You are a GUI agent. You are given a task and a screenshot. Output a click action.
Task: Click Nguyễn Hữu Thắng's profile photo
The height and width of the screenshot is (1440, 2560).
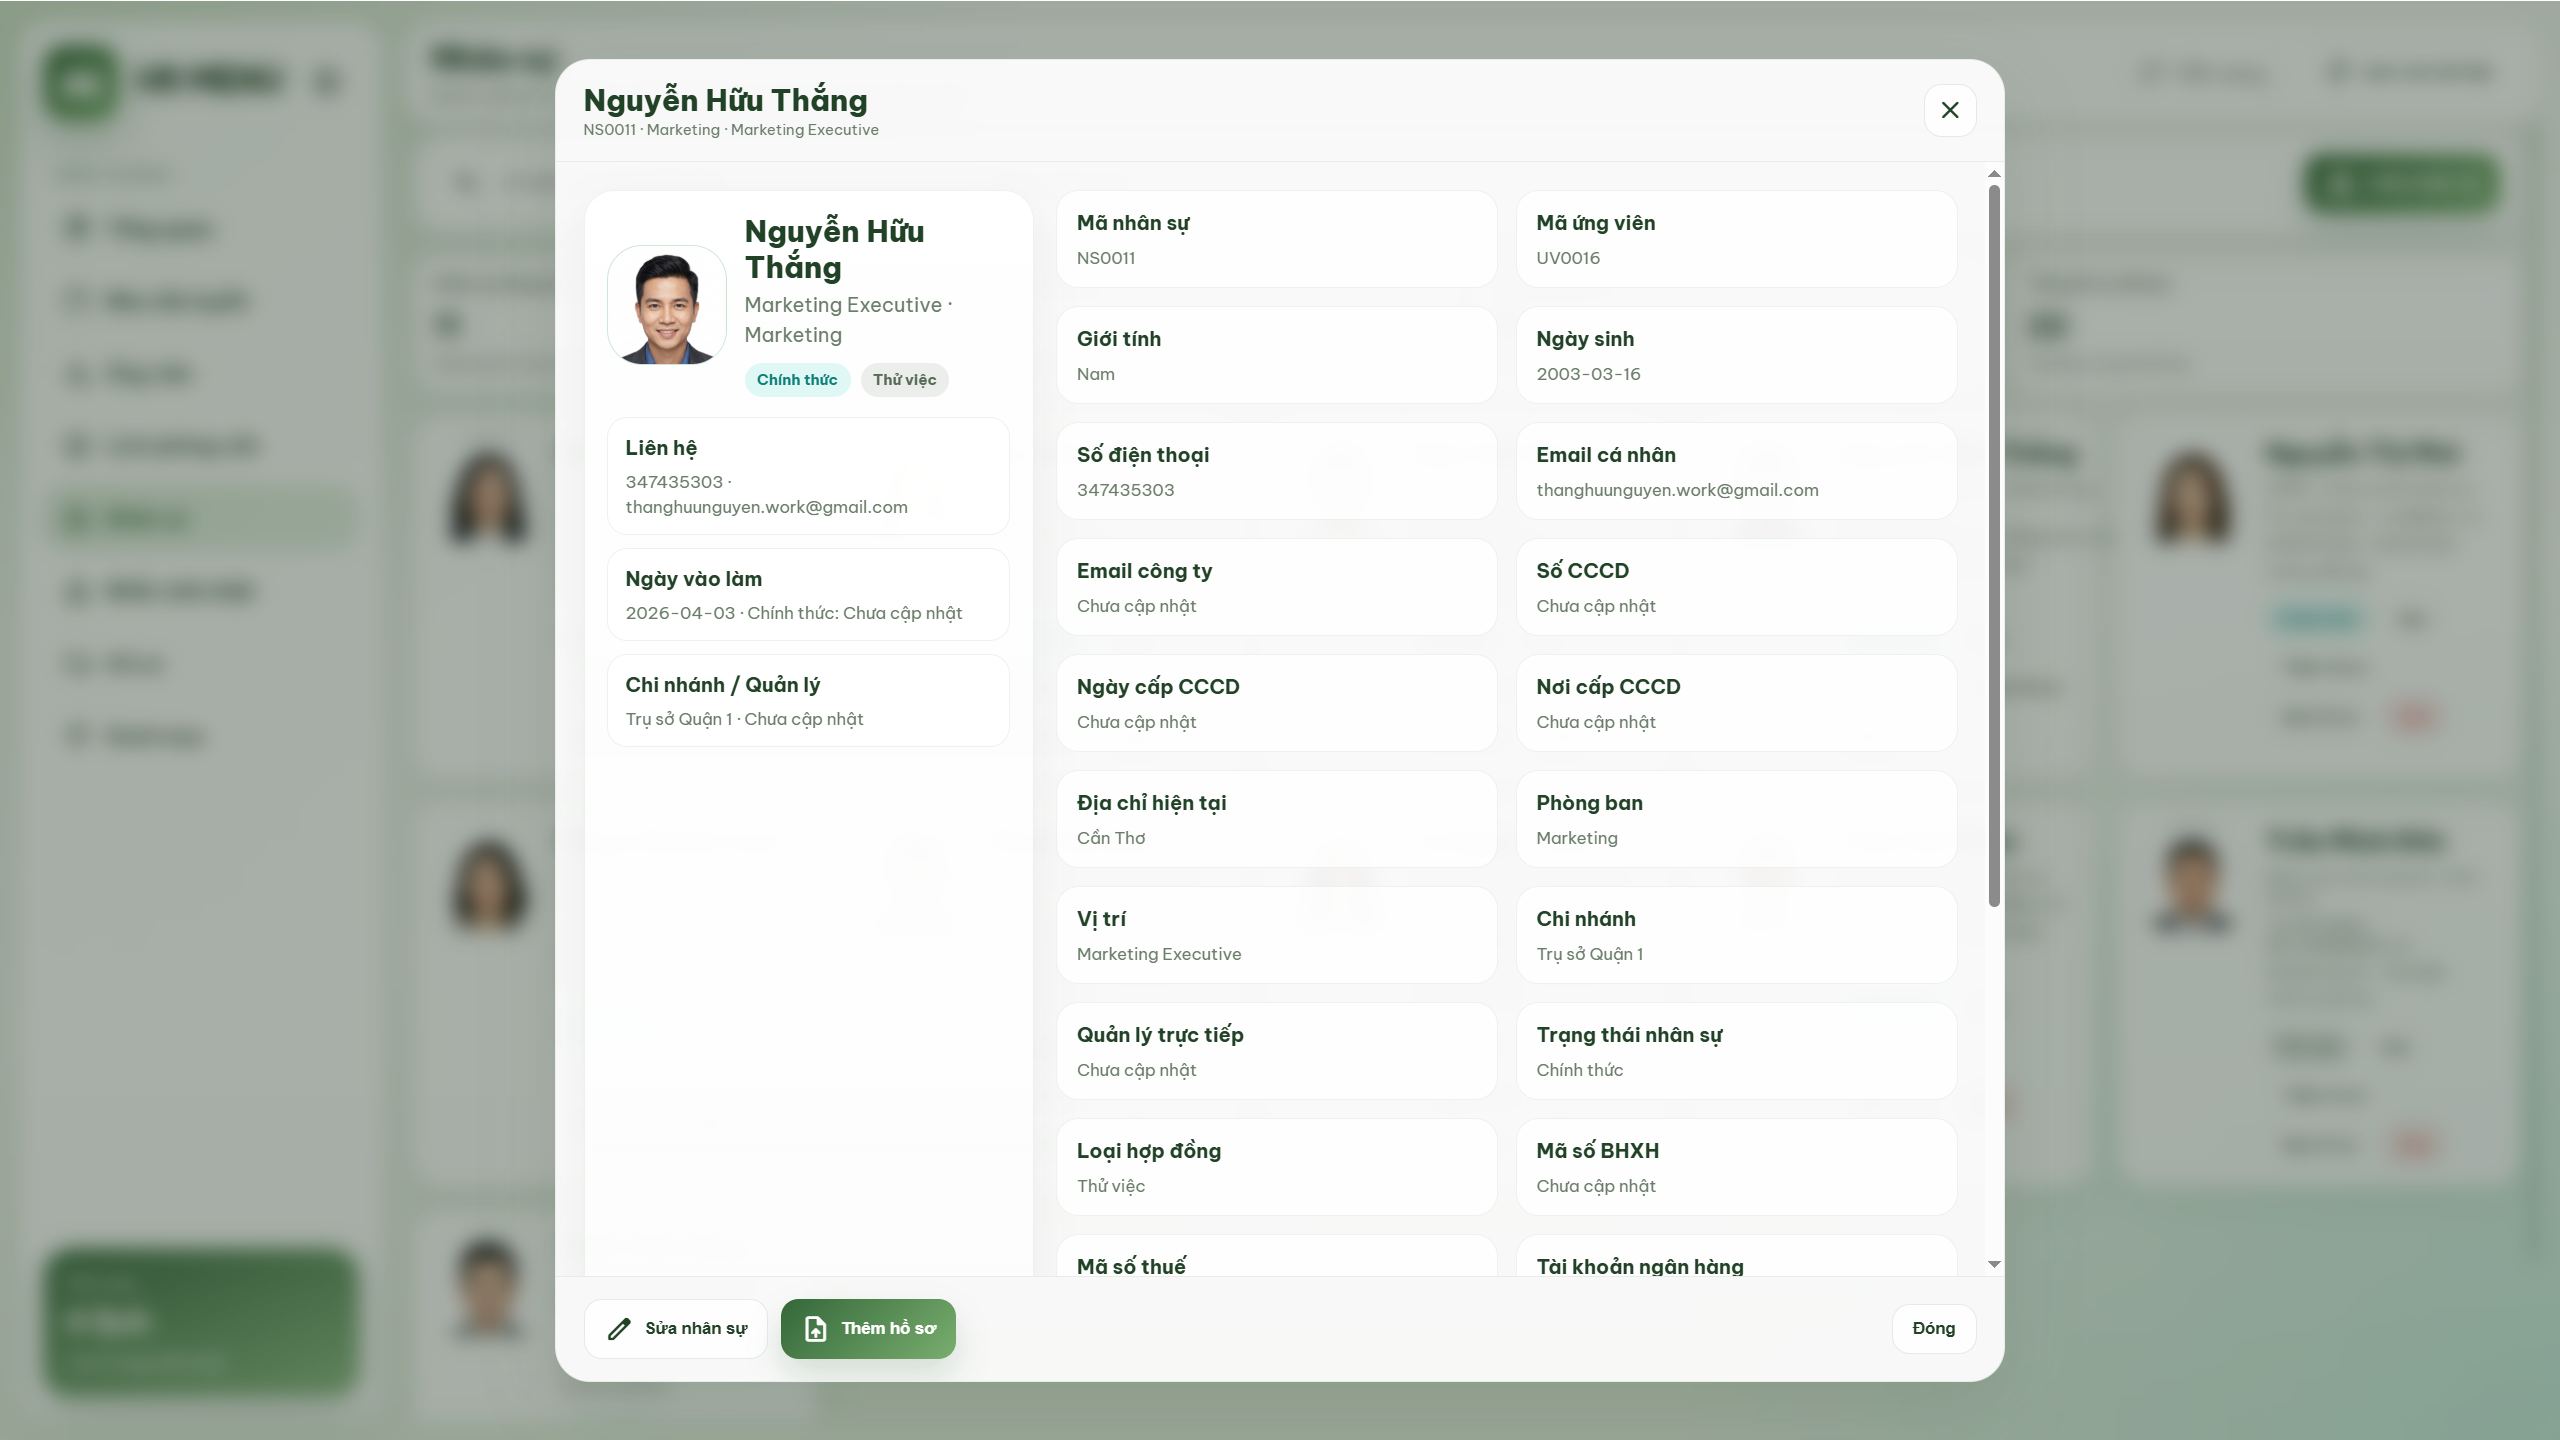tap(666, 305)
